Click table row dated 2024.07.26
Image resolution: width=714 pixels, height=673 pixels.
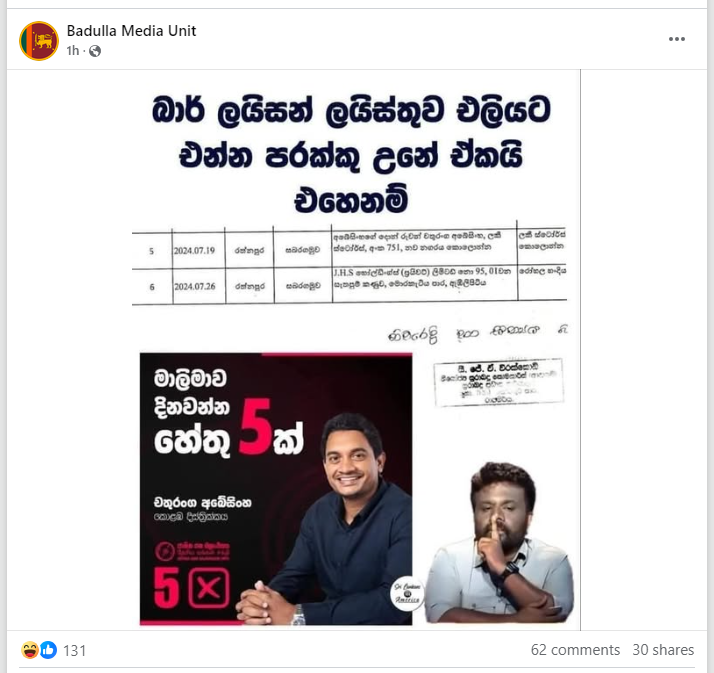point(349,285)
